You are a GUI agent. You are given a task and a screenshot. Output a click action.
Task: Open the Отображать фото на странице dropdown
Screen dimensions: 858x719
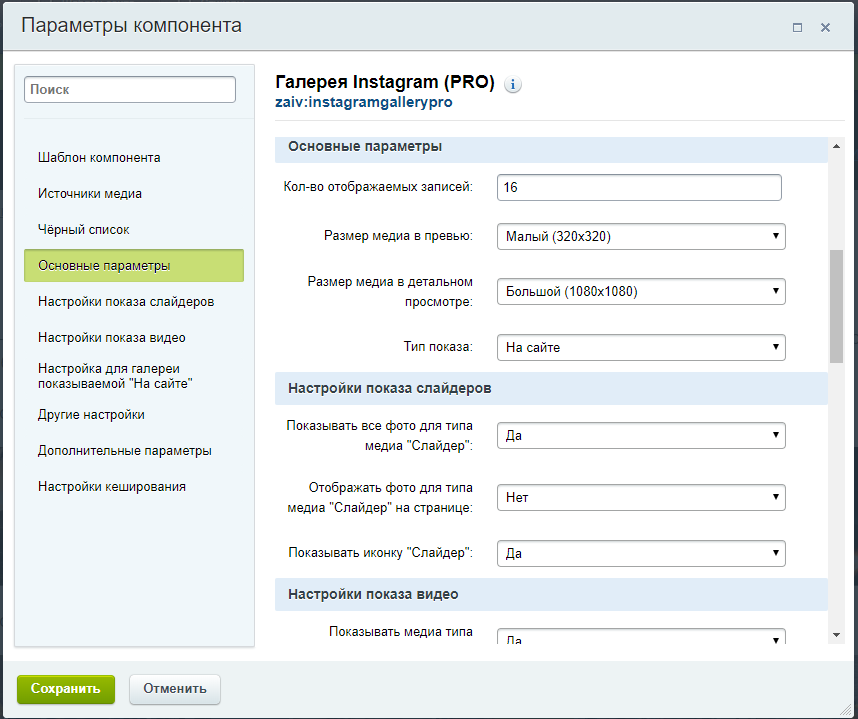click(x=641, y=497)
